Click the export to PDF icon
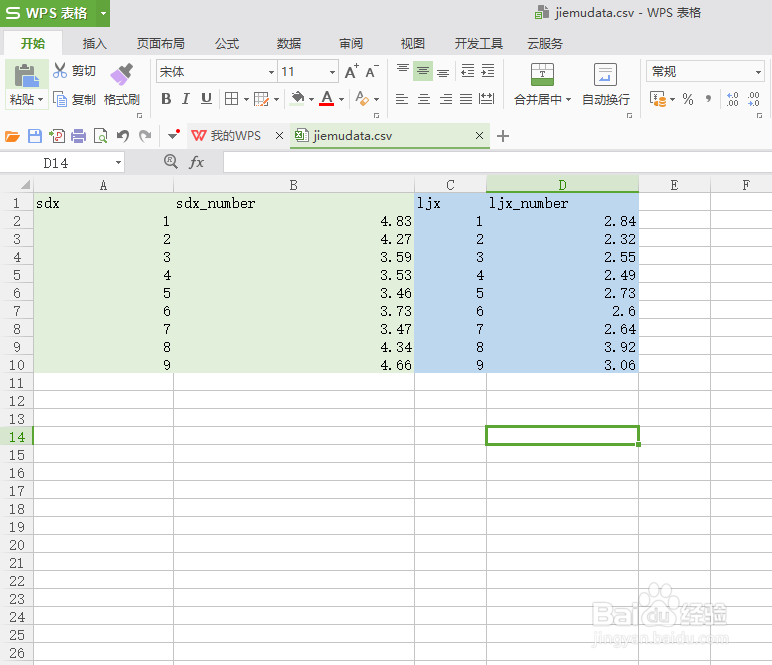The width and height of the screenshot is (772, 665). click(57, 136)
